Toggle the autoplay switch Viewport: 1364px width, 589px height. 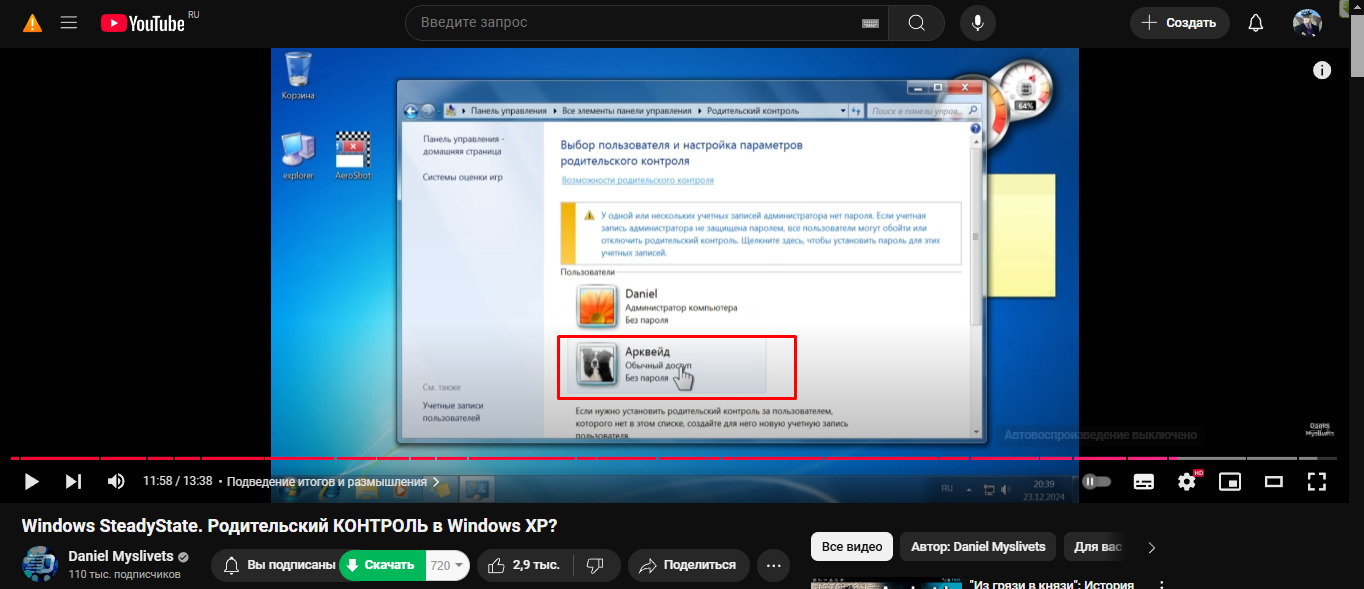point(1097,481)
